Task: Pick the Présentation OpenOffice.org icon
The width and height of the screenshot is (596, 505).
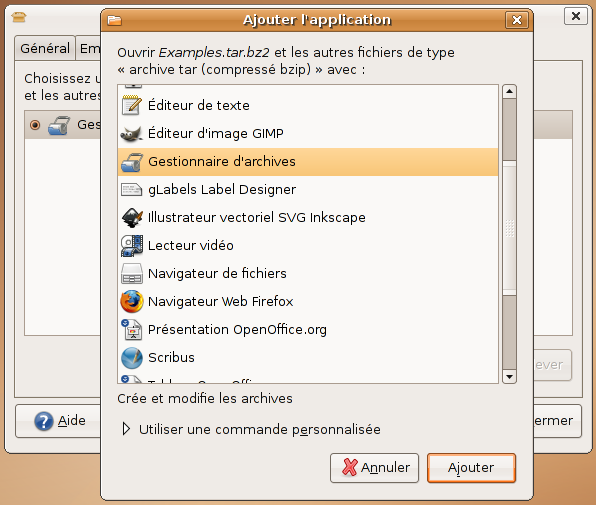Action: pos(132,329)
